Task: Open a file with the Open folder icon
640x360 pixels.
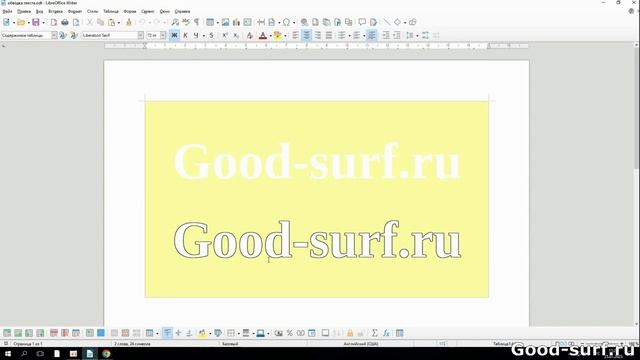Action: [21, 22]
